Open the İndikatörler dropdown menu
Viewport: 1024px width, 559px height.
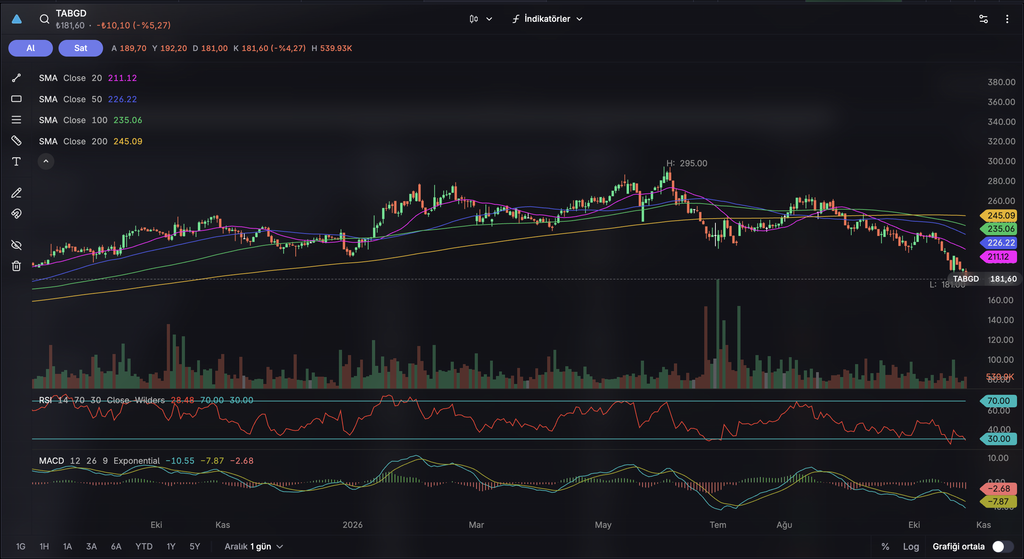pyautogui.click(x=547, y=19)
